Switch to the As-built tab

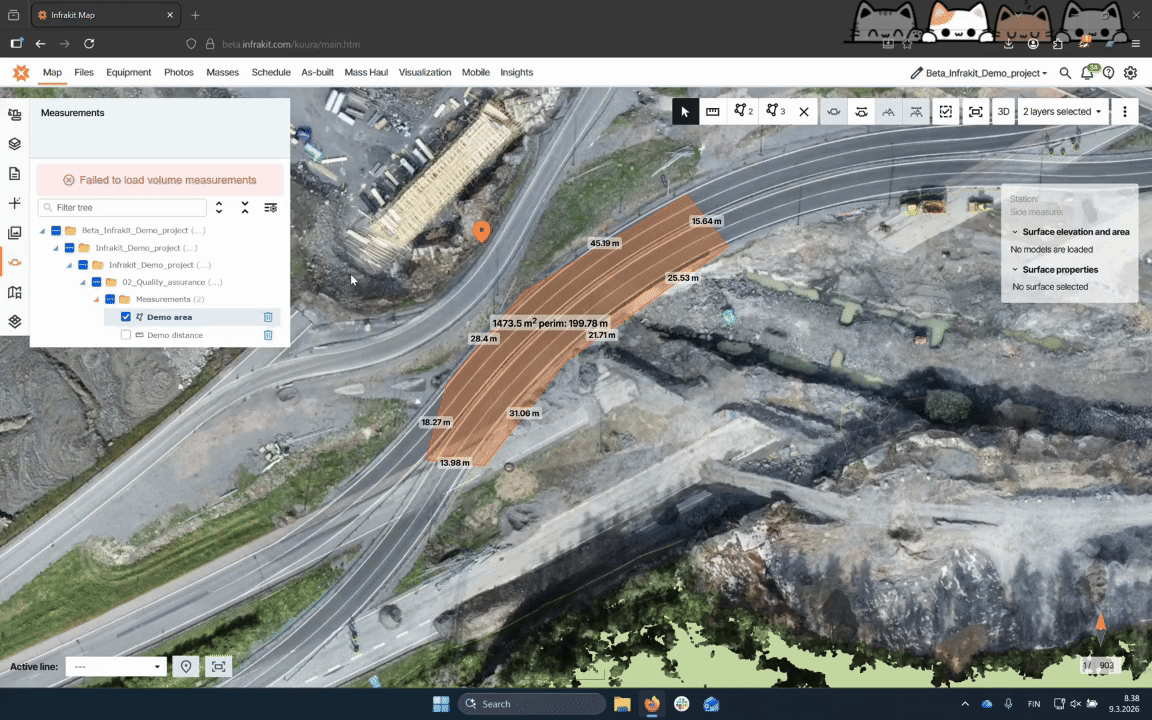coord(317,73)
